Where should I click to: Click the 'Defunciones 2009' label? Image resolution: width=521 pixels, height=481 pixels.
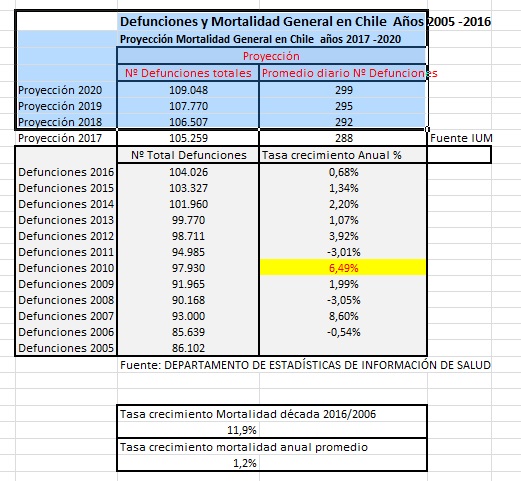click(x=66, y=284)
